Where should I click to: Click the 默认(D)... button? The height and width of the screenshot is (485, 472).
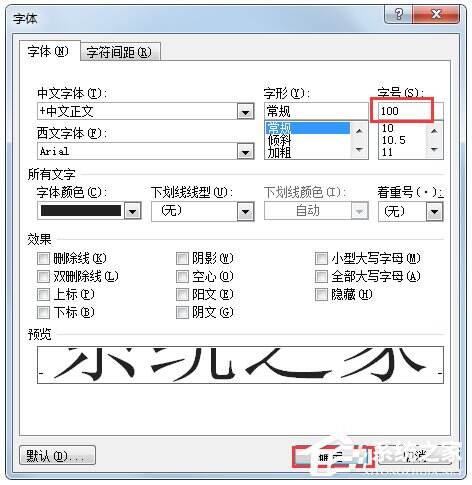57,455
